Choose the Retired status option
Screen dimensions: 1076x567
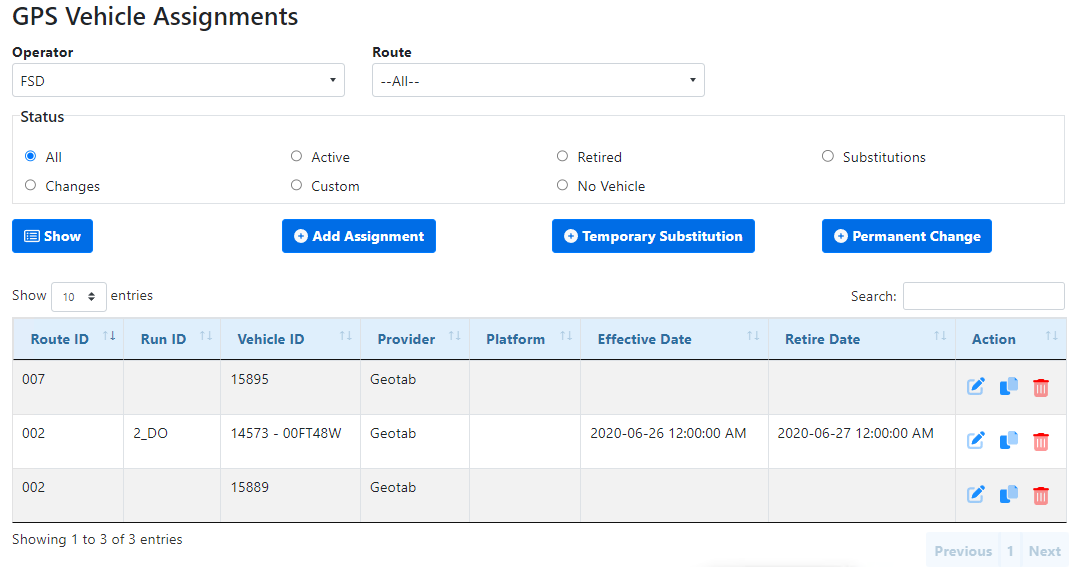562,157
